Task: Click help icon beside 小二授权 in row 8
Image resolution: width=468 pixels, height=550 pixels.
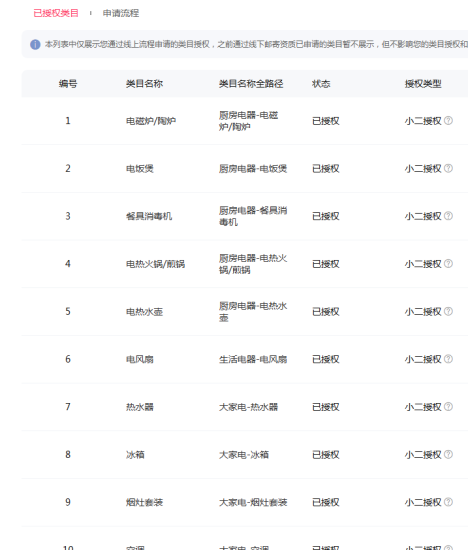Action: [x=448, y=455]
